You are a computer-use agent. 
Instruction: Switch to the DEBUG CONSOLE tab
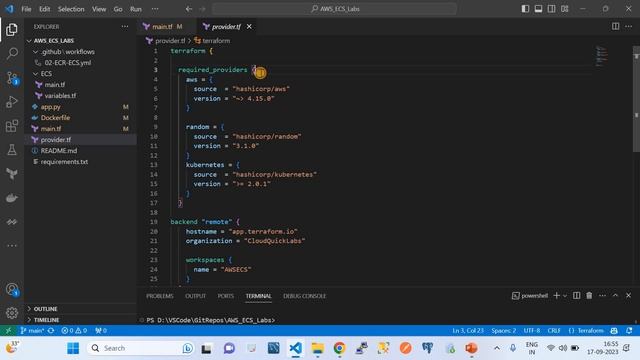pos(304,296)
